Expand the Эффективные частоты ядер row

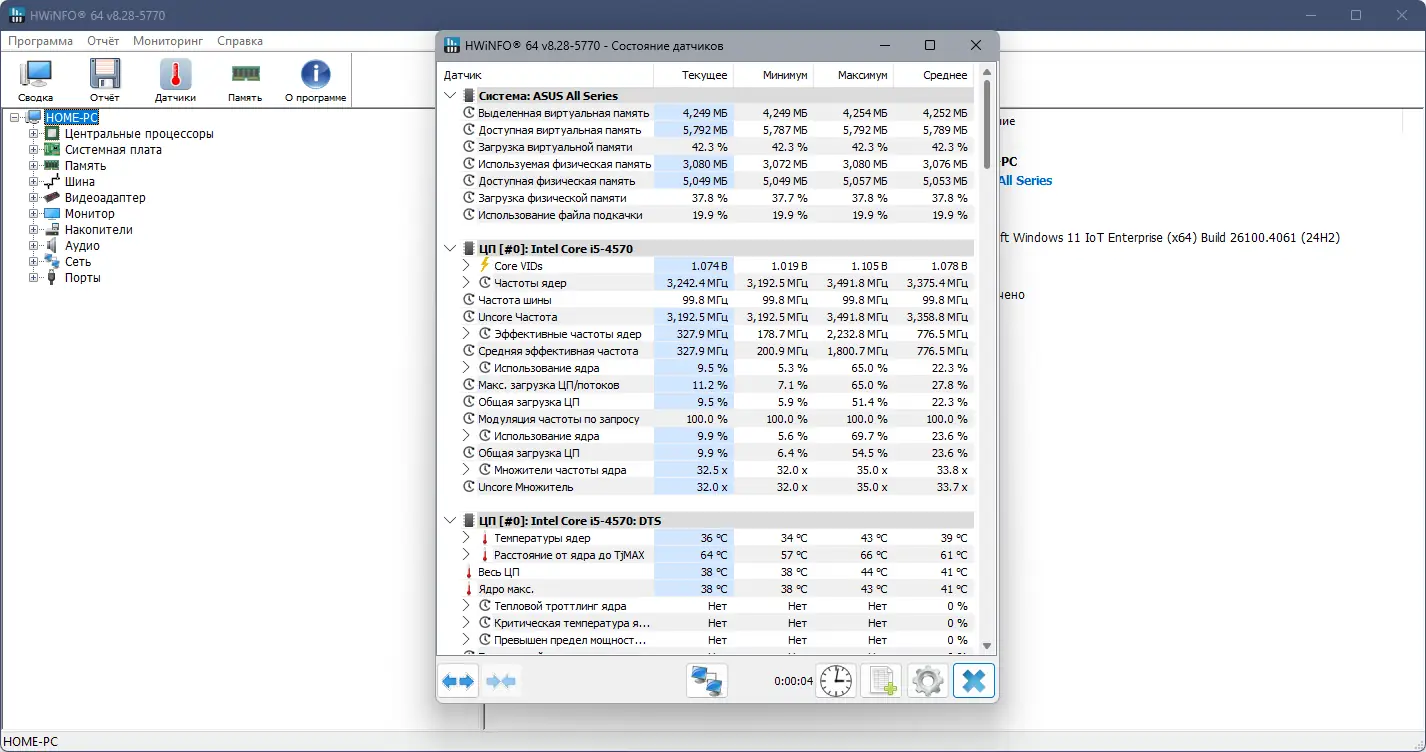click(466, 334)
